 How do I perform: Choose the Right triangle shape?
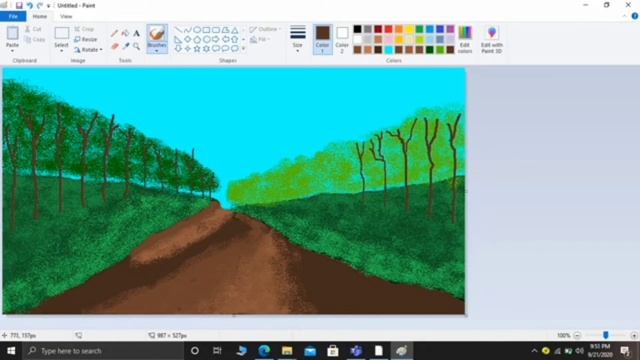(x=178, y=40)
